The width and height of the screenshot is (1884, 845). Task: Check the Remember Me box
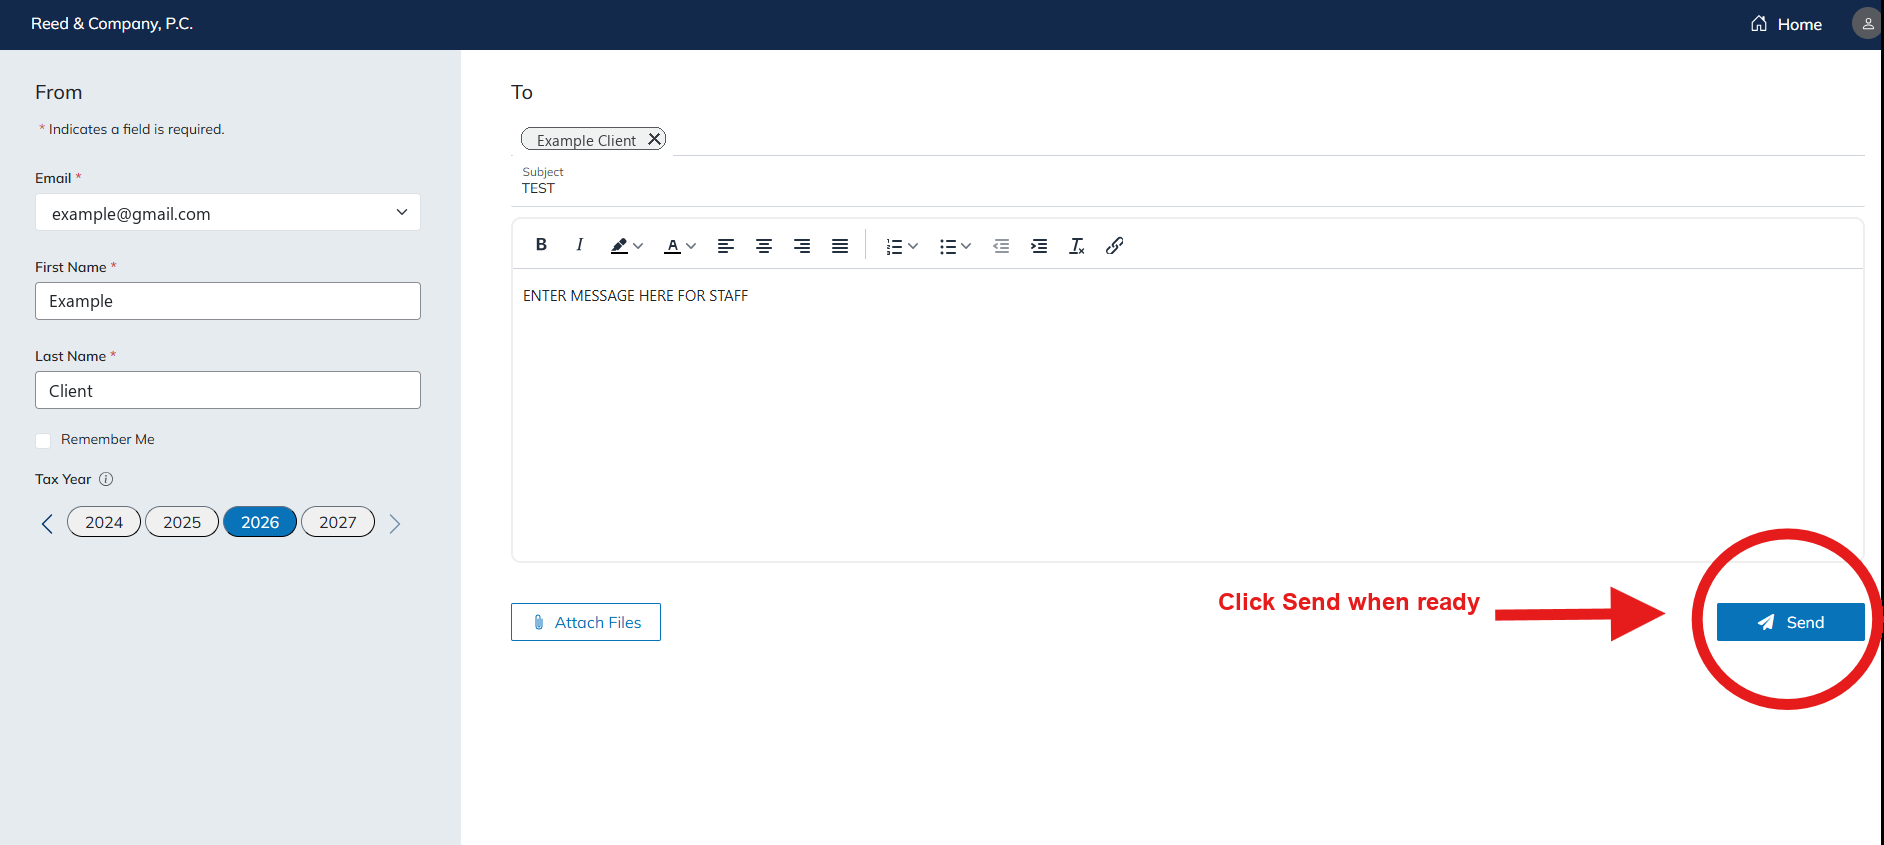pos(43,440)
